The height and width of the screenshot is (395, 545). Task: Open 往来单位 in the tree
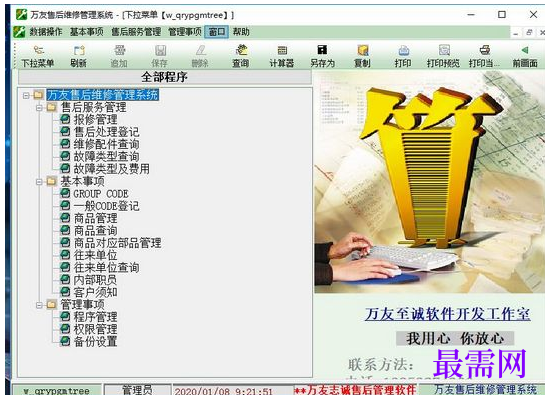[95, 255]
